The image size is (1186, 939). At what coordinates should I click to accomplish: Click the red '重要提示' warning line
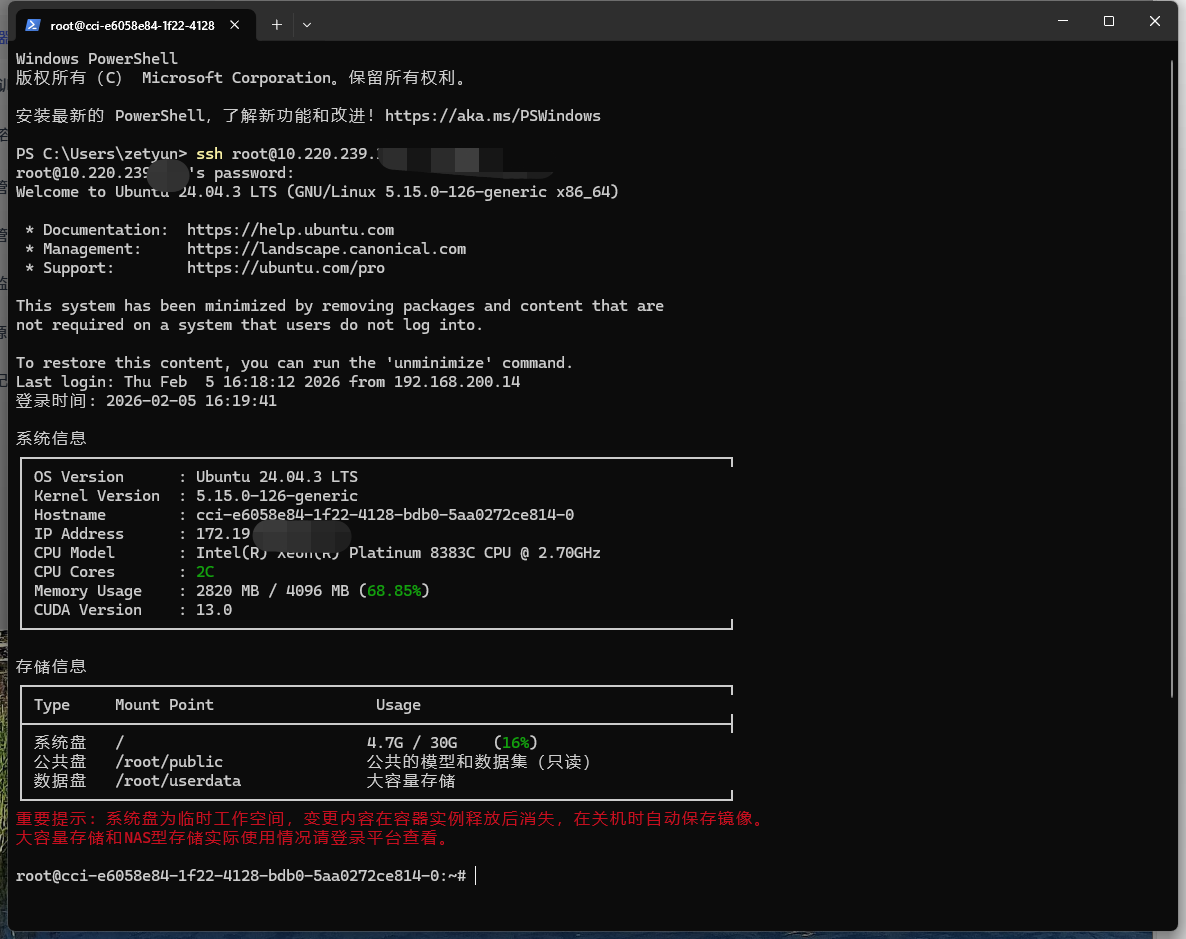click(x=392, y=819)
